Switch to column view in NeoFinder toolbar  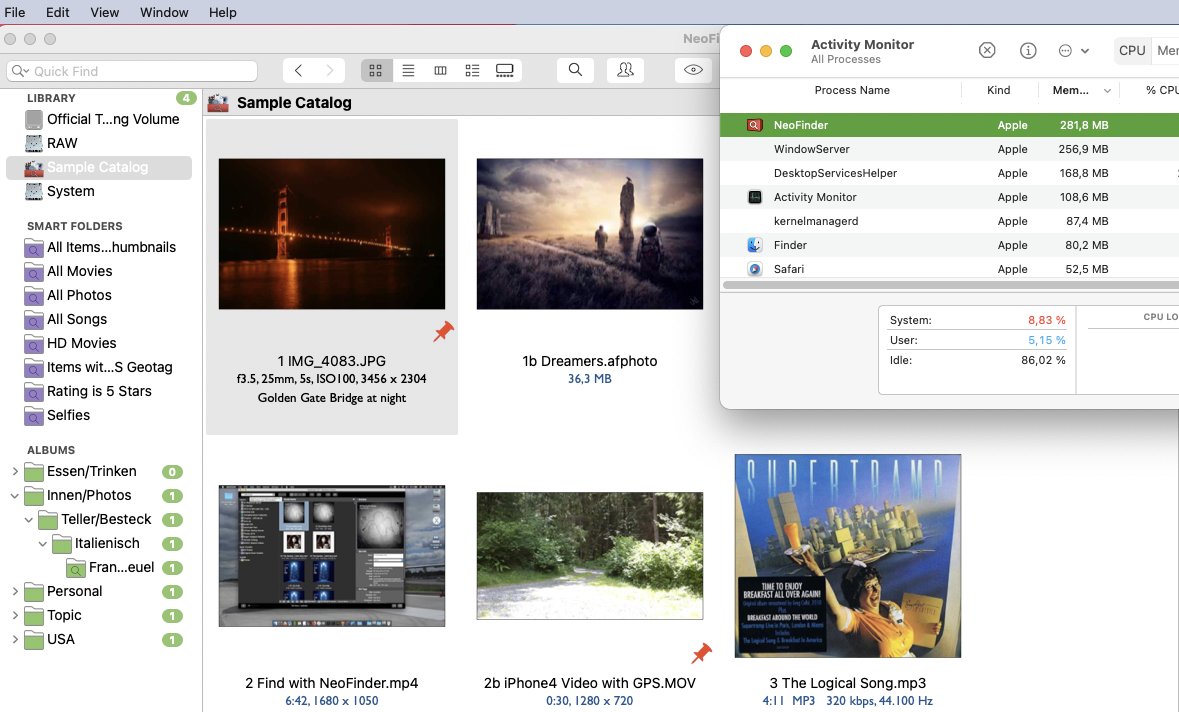coord(441,71)
